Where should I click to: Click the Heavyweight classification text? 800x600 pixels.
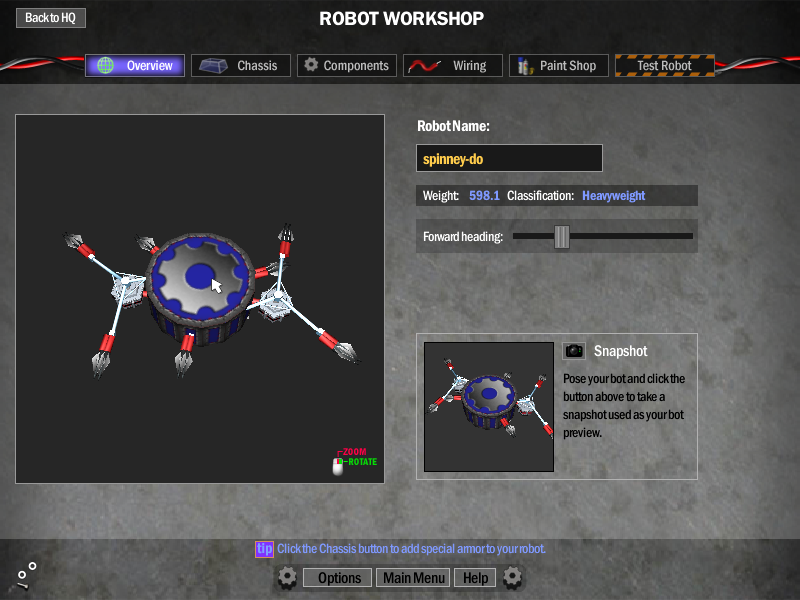tap(613, 195)
